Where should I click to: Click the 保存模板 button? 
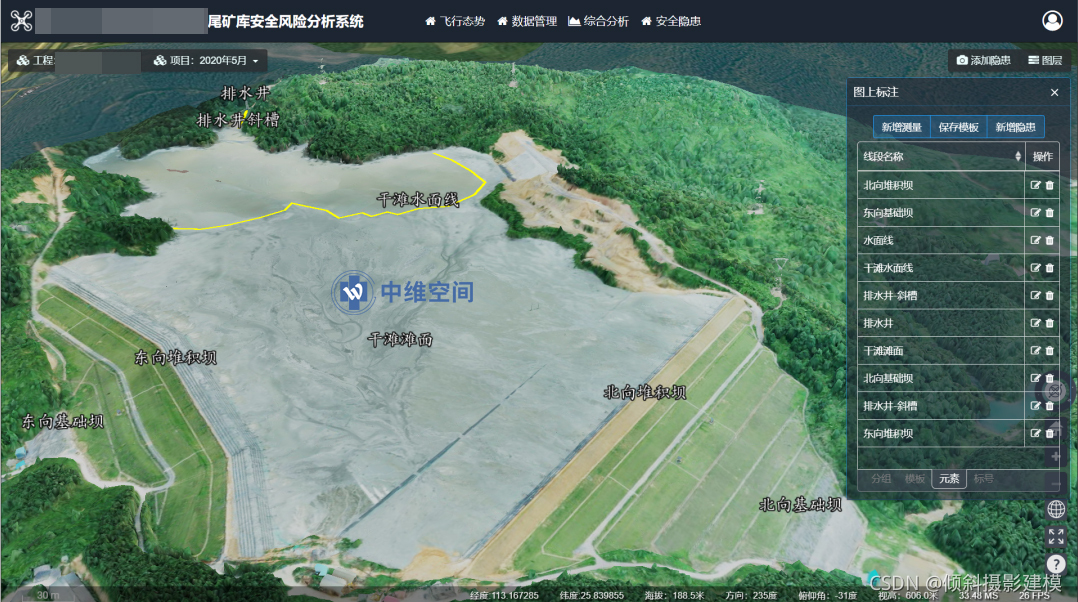(x=958, y=127)
